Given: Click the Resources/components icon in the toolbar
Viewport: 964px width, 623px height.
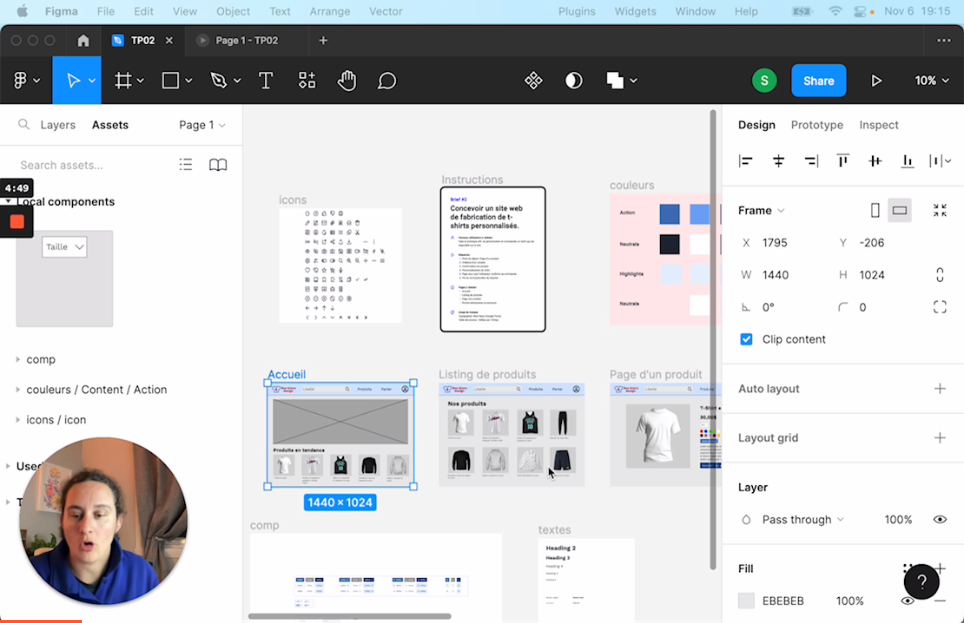Looking at the screenshot, I should coord(306,80).
